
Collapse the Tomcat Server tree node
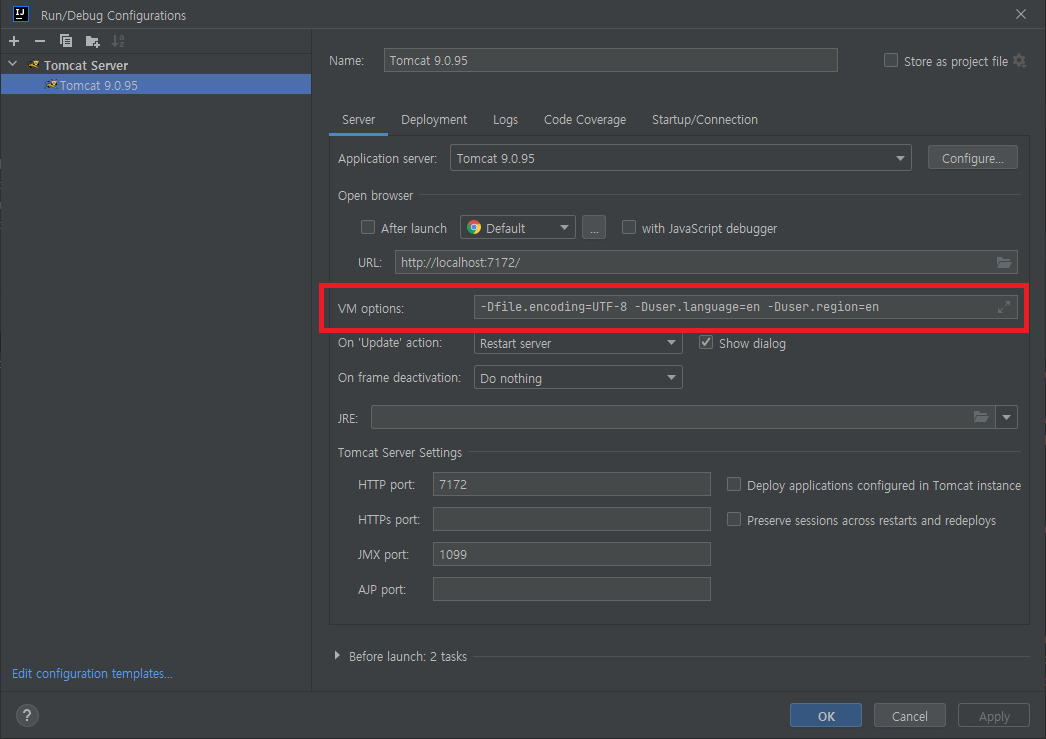tap(13, 64)
